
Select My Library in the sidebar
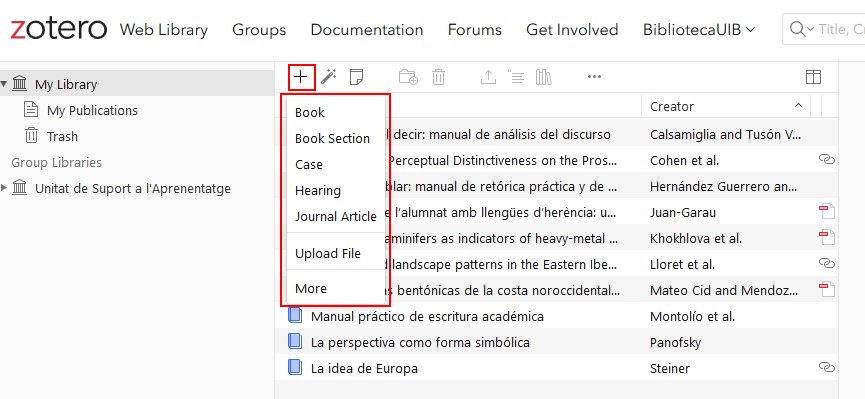137,84
